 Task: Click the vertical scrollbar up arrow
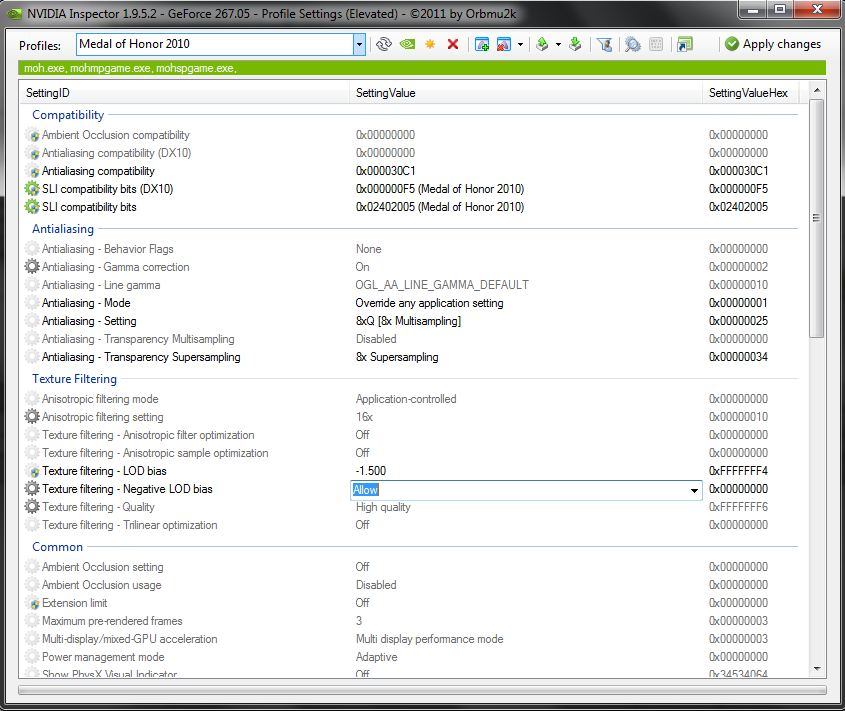pyautogui.click(x=816, y=90)
